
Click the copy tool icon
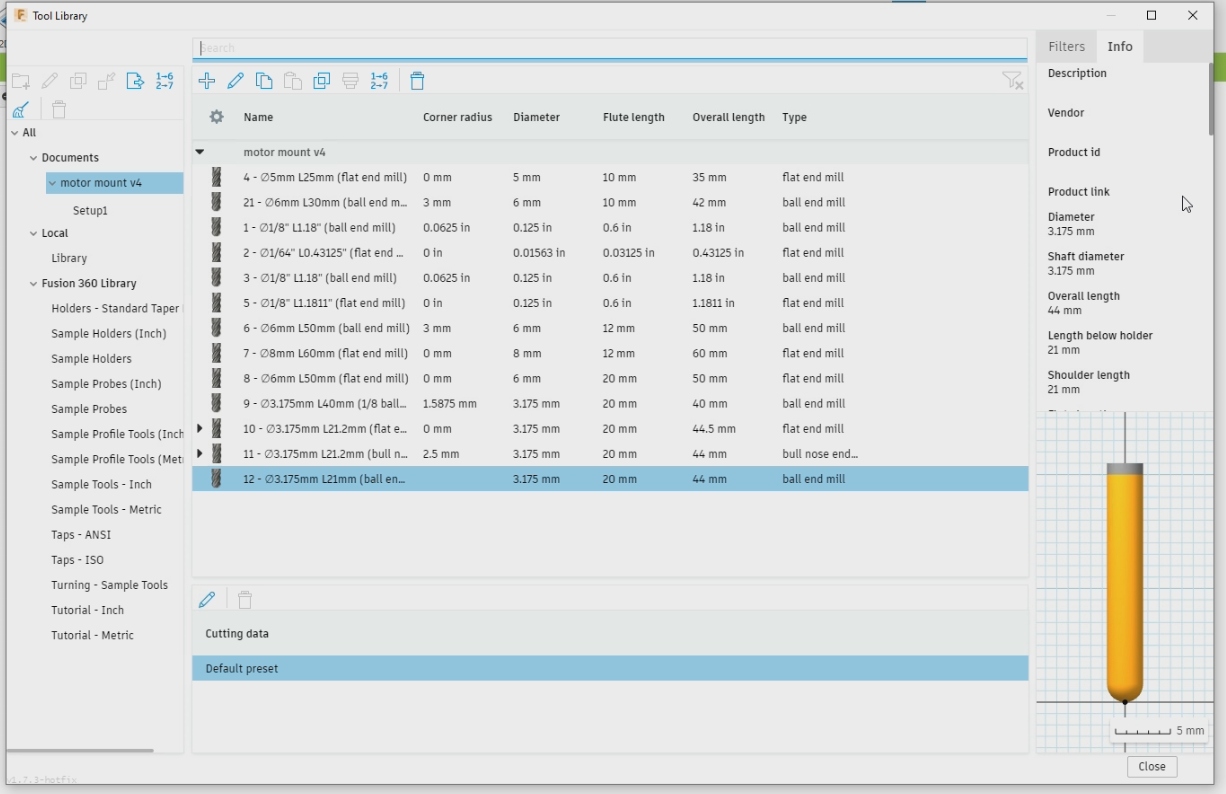(264, 81)
